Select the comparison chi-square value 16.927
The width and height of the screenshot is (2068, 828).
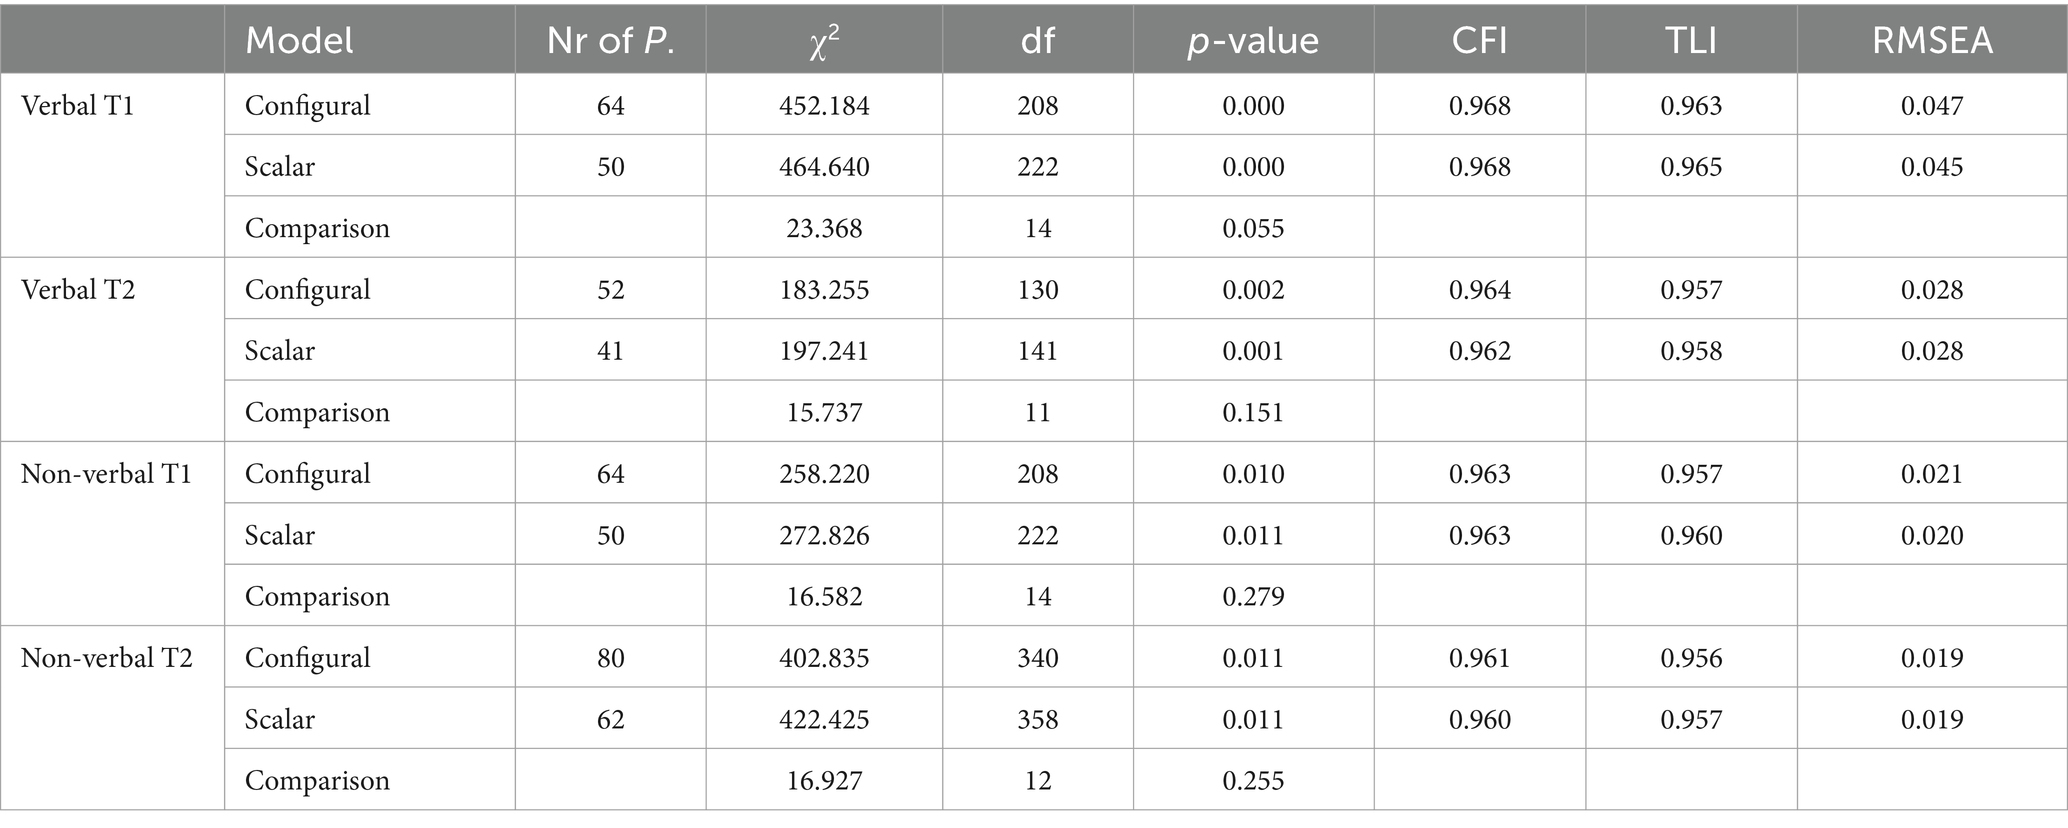click(824, 780)
